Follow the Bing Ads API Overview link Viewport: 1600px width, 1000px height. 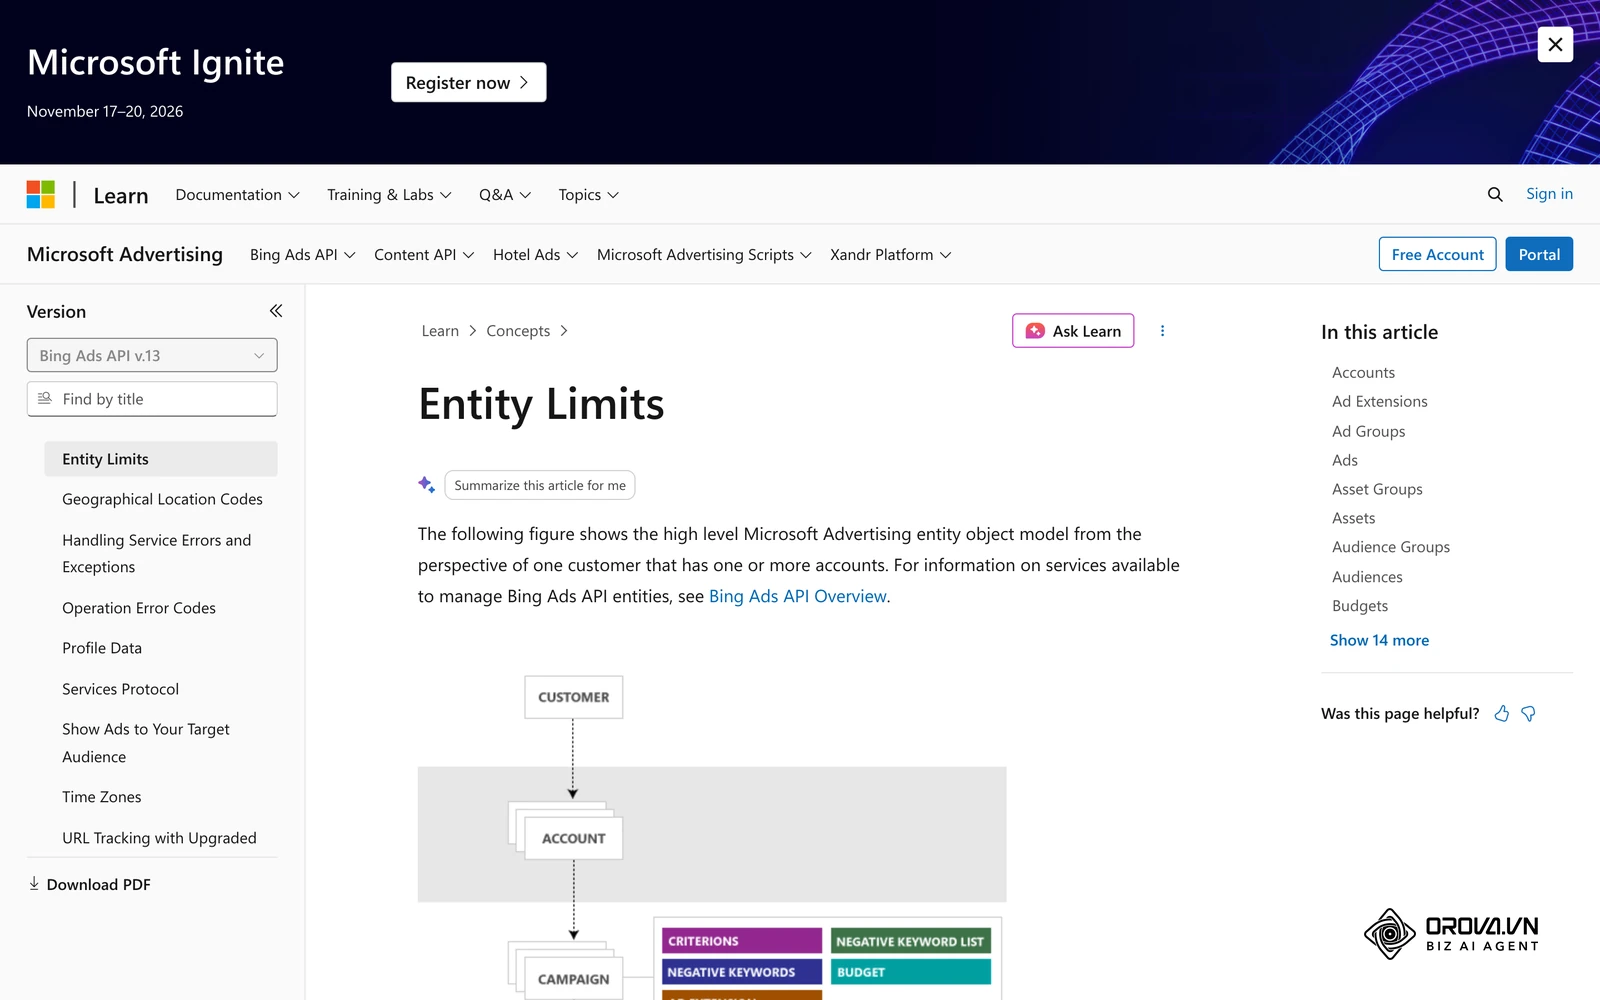click(798, 596)
